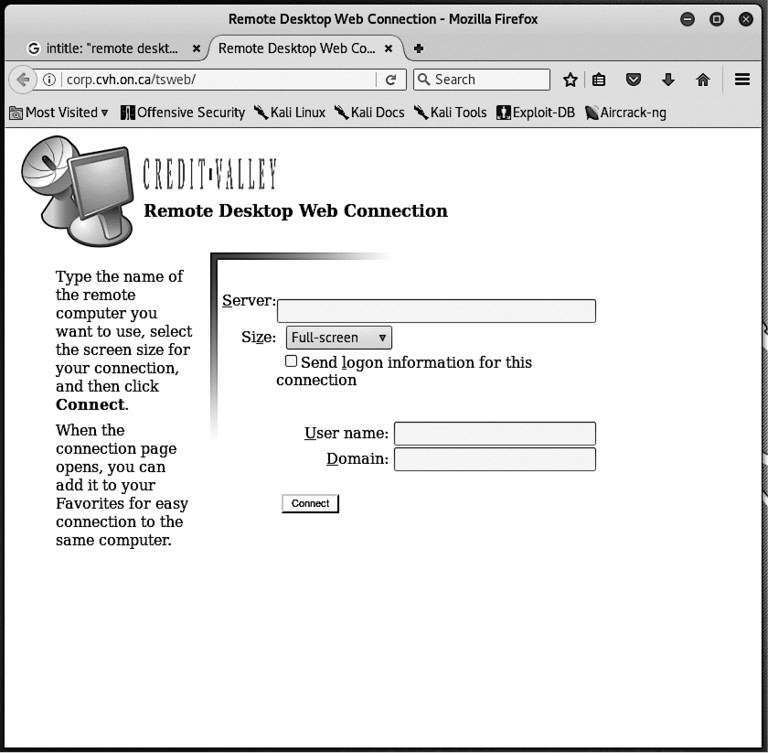This screenshot has height=753, width=768.
Task: Open the bookmarks list icon
Action: point(599,80)
